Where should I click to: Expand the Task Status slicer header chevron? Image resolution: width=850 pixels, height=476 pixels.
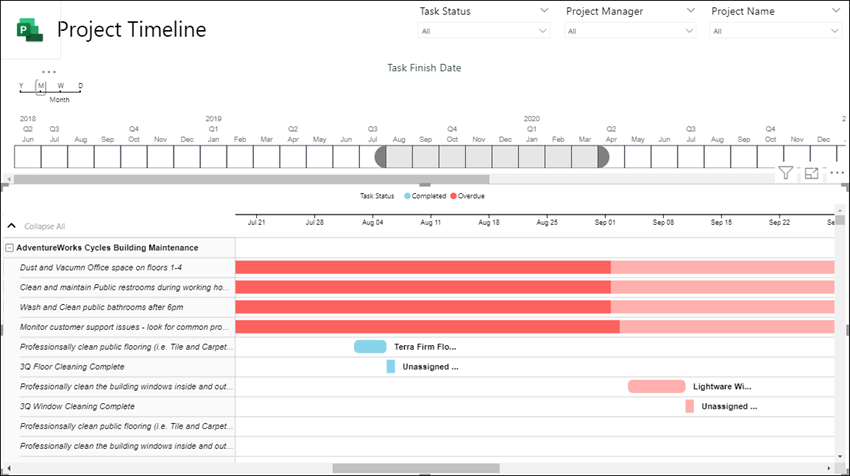pyautogui.click(x=544, y=10)
